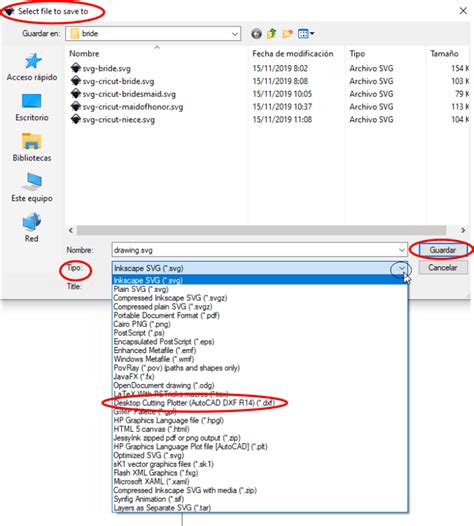474x526 pixels.
Task: Click the scroll right arrow
Action: 463,230
